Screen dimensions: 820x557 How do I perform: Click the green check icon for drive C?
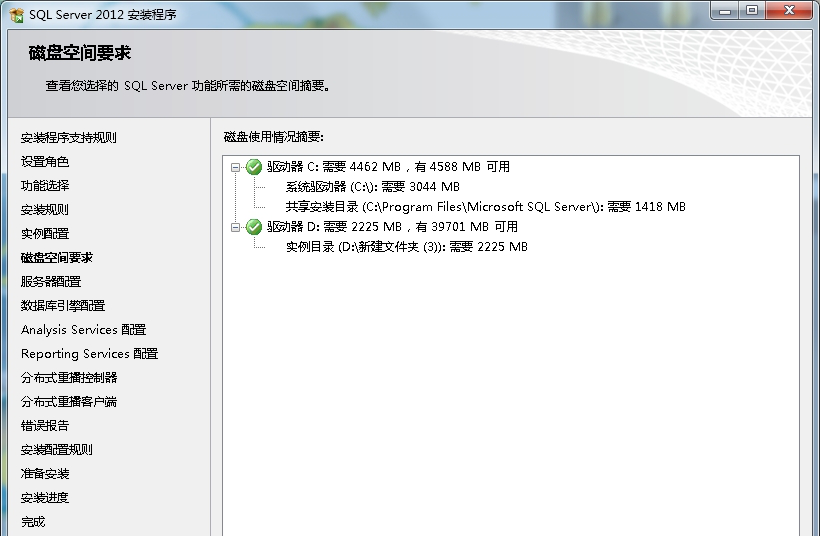(254, 167)
